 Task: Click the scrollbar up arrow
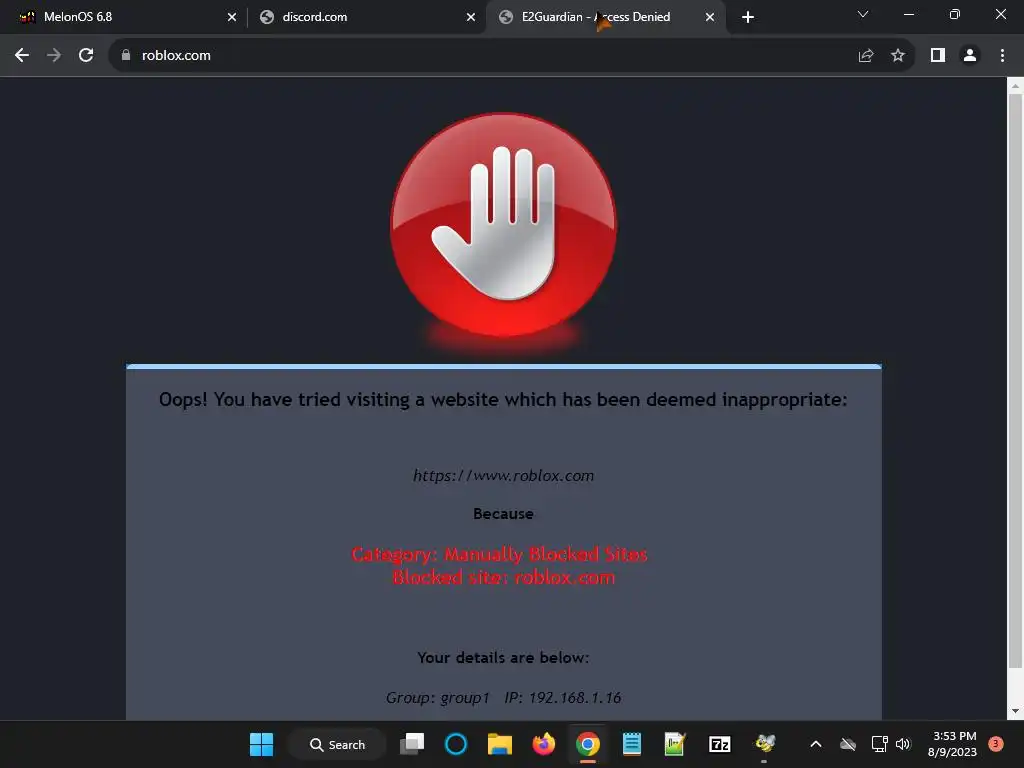point(1015,85)
